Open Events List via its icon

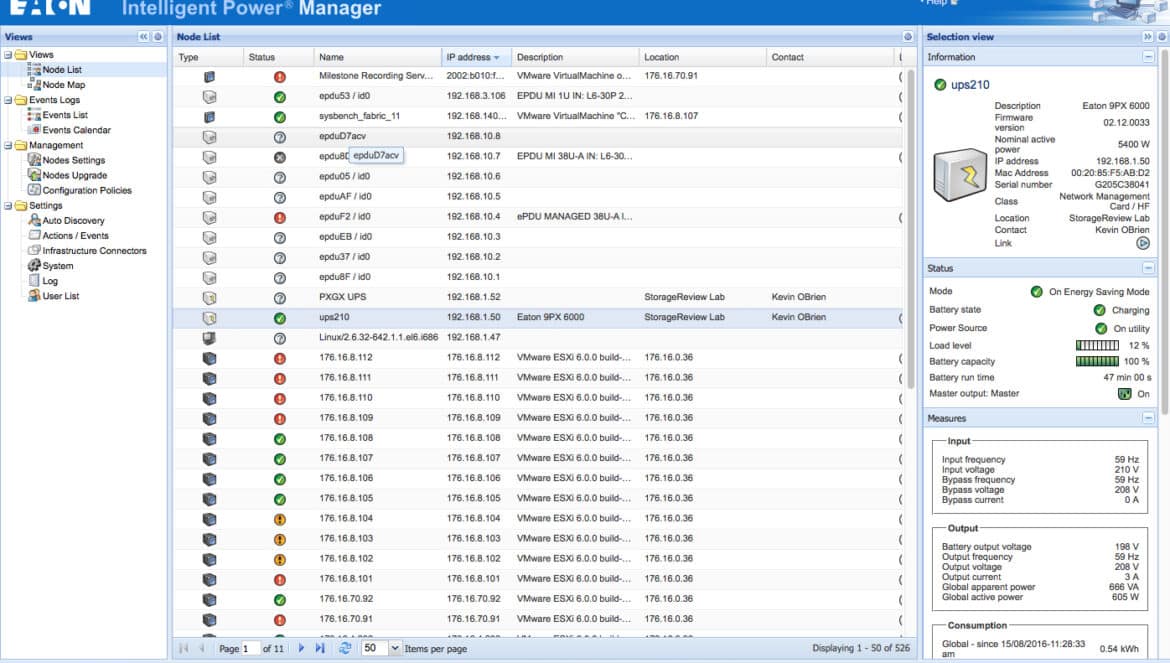pos(34,115)
